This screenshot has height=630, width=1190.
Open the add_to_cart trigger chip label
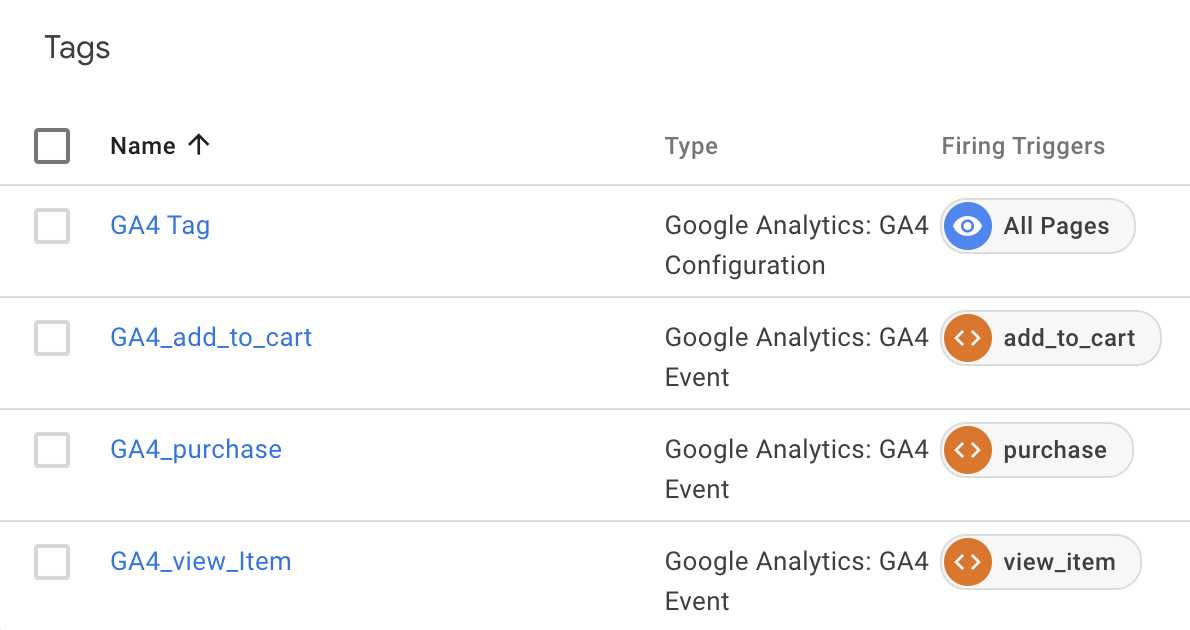coord(1069,339)
